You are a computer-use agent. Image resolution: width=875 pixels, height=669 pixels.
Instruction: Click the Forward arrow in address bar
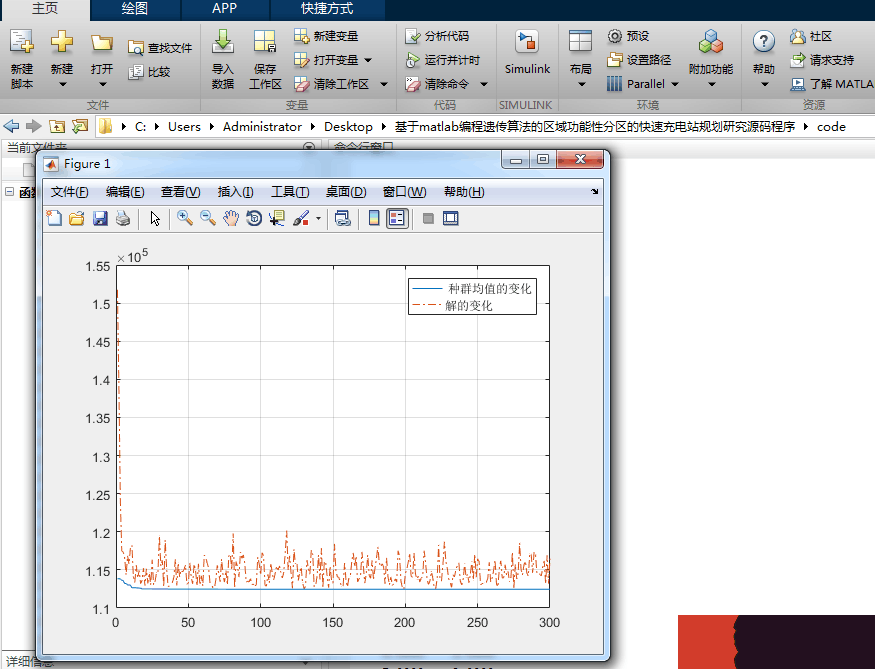[34, 127]
